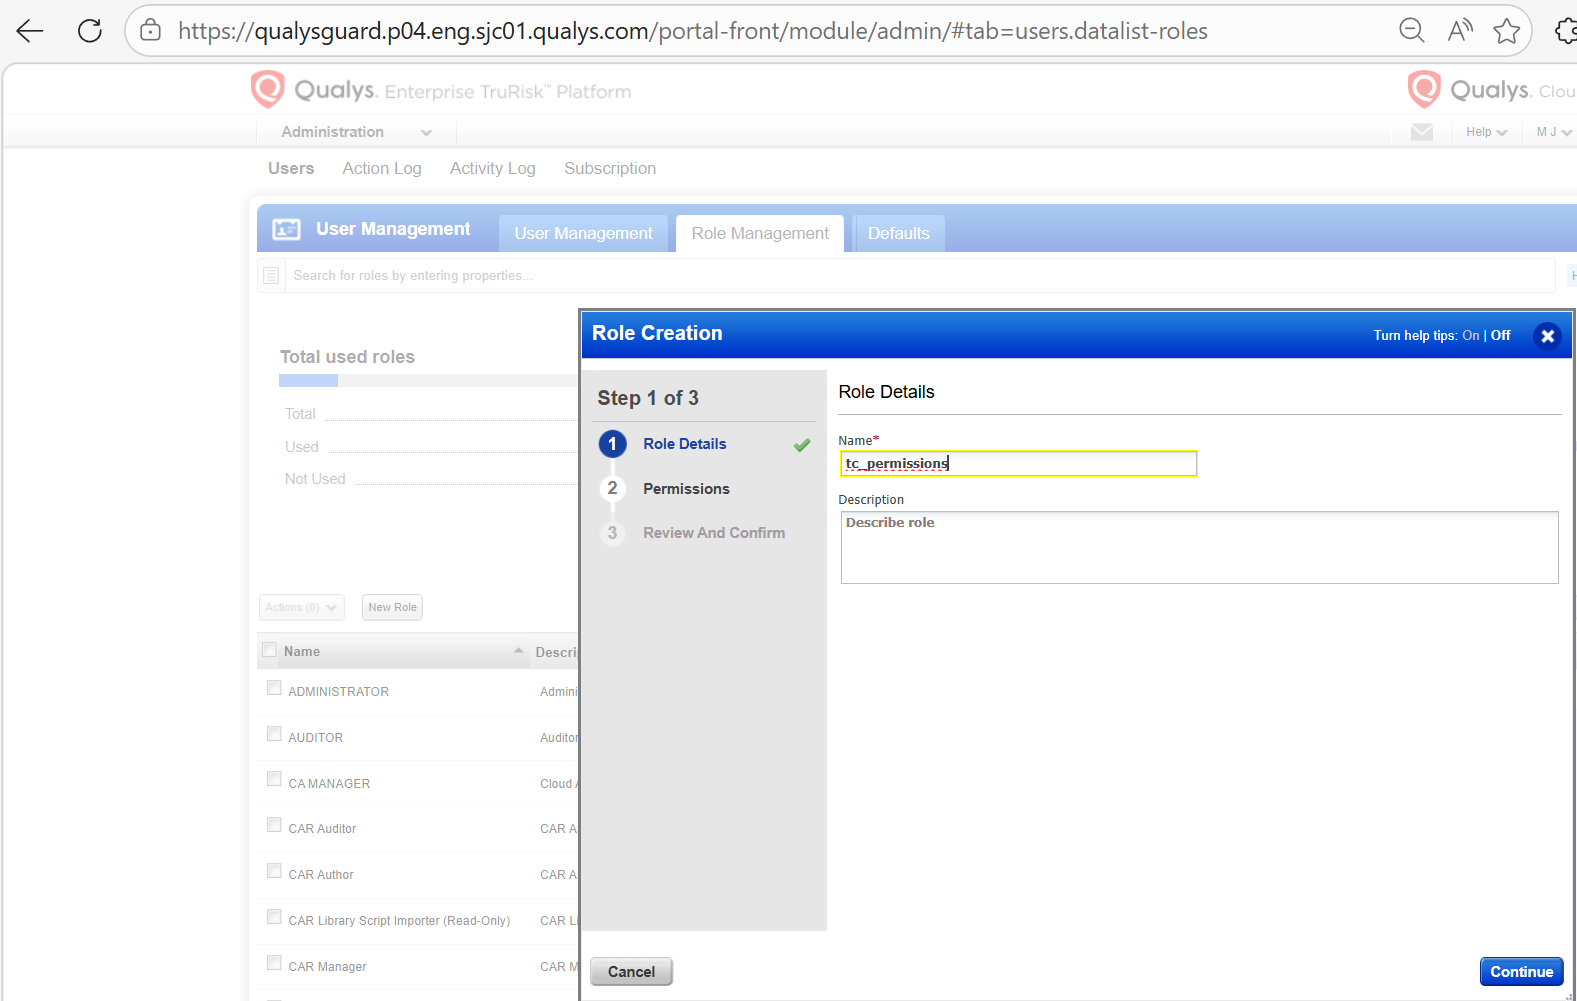1577x1001 pixels.
Task: Click the CAR Manager role name
Action: [327, 967]
